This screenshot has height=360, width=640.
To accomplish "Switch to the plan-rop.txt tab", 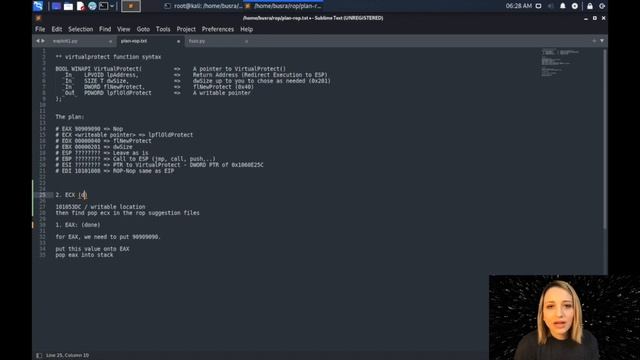I will click(x=150, y=41).
